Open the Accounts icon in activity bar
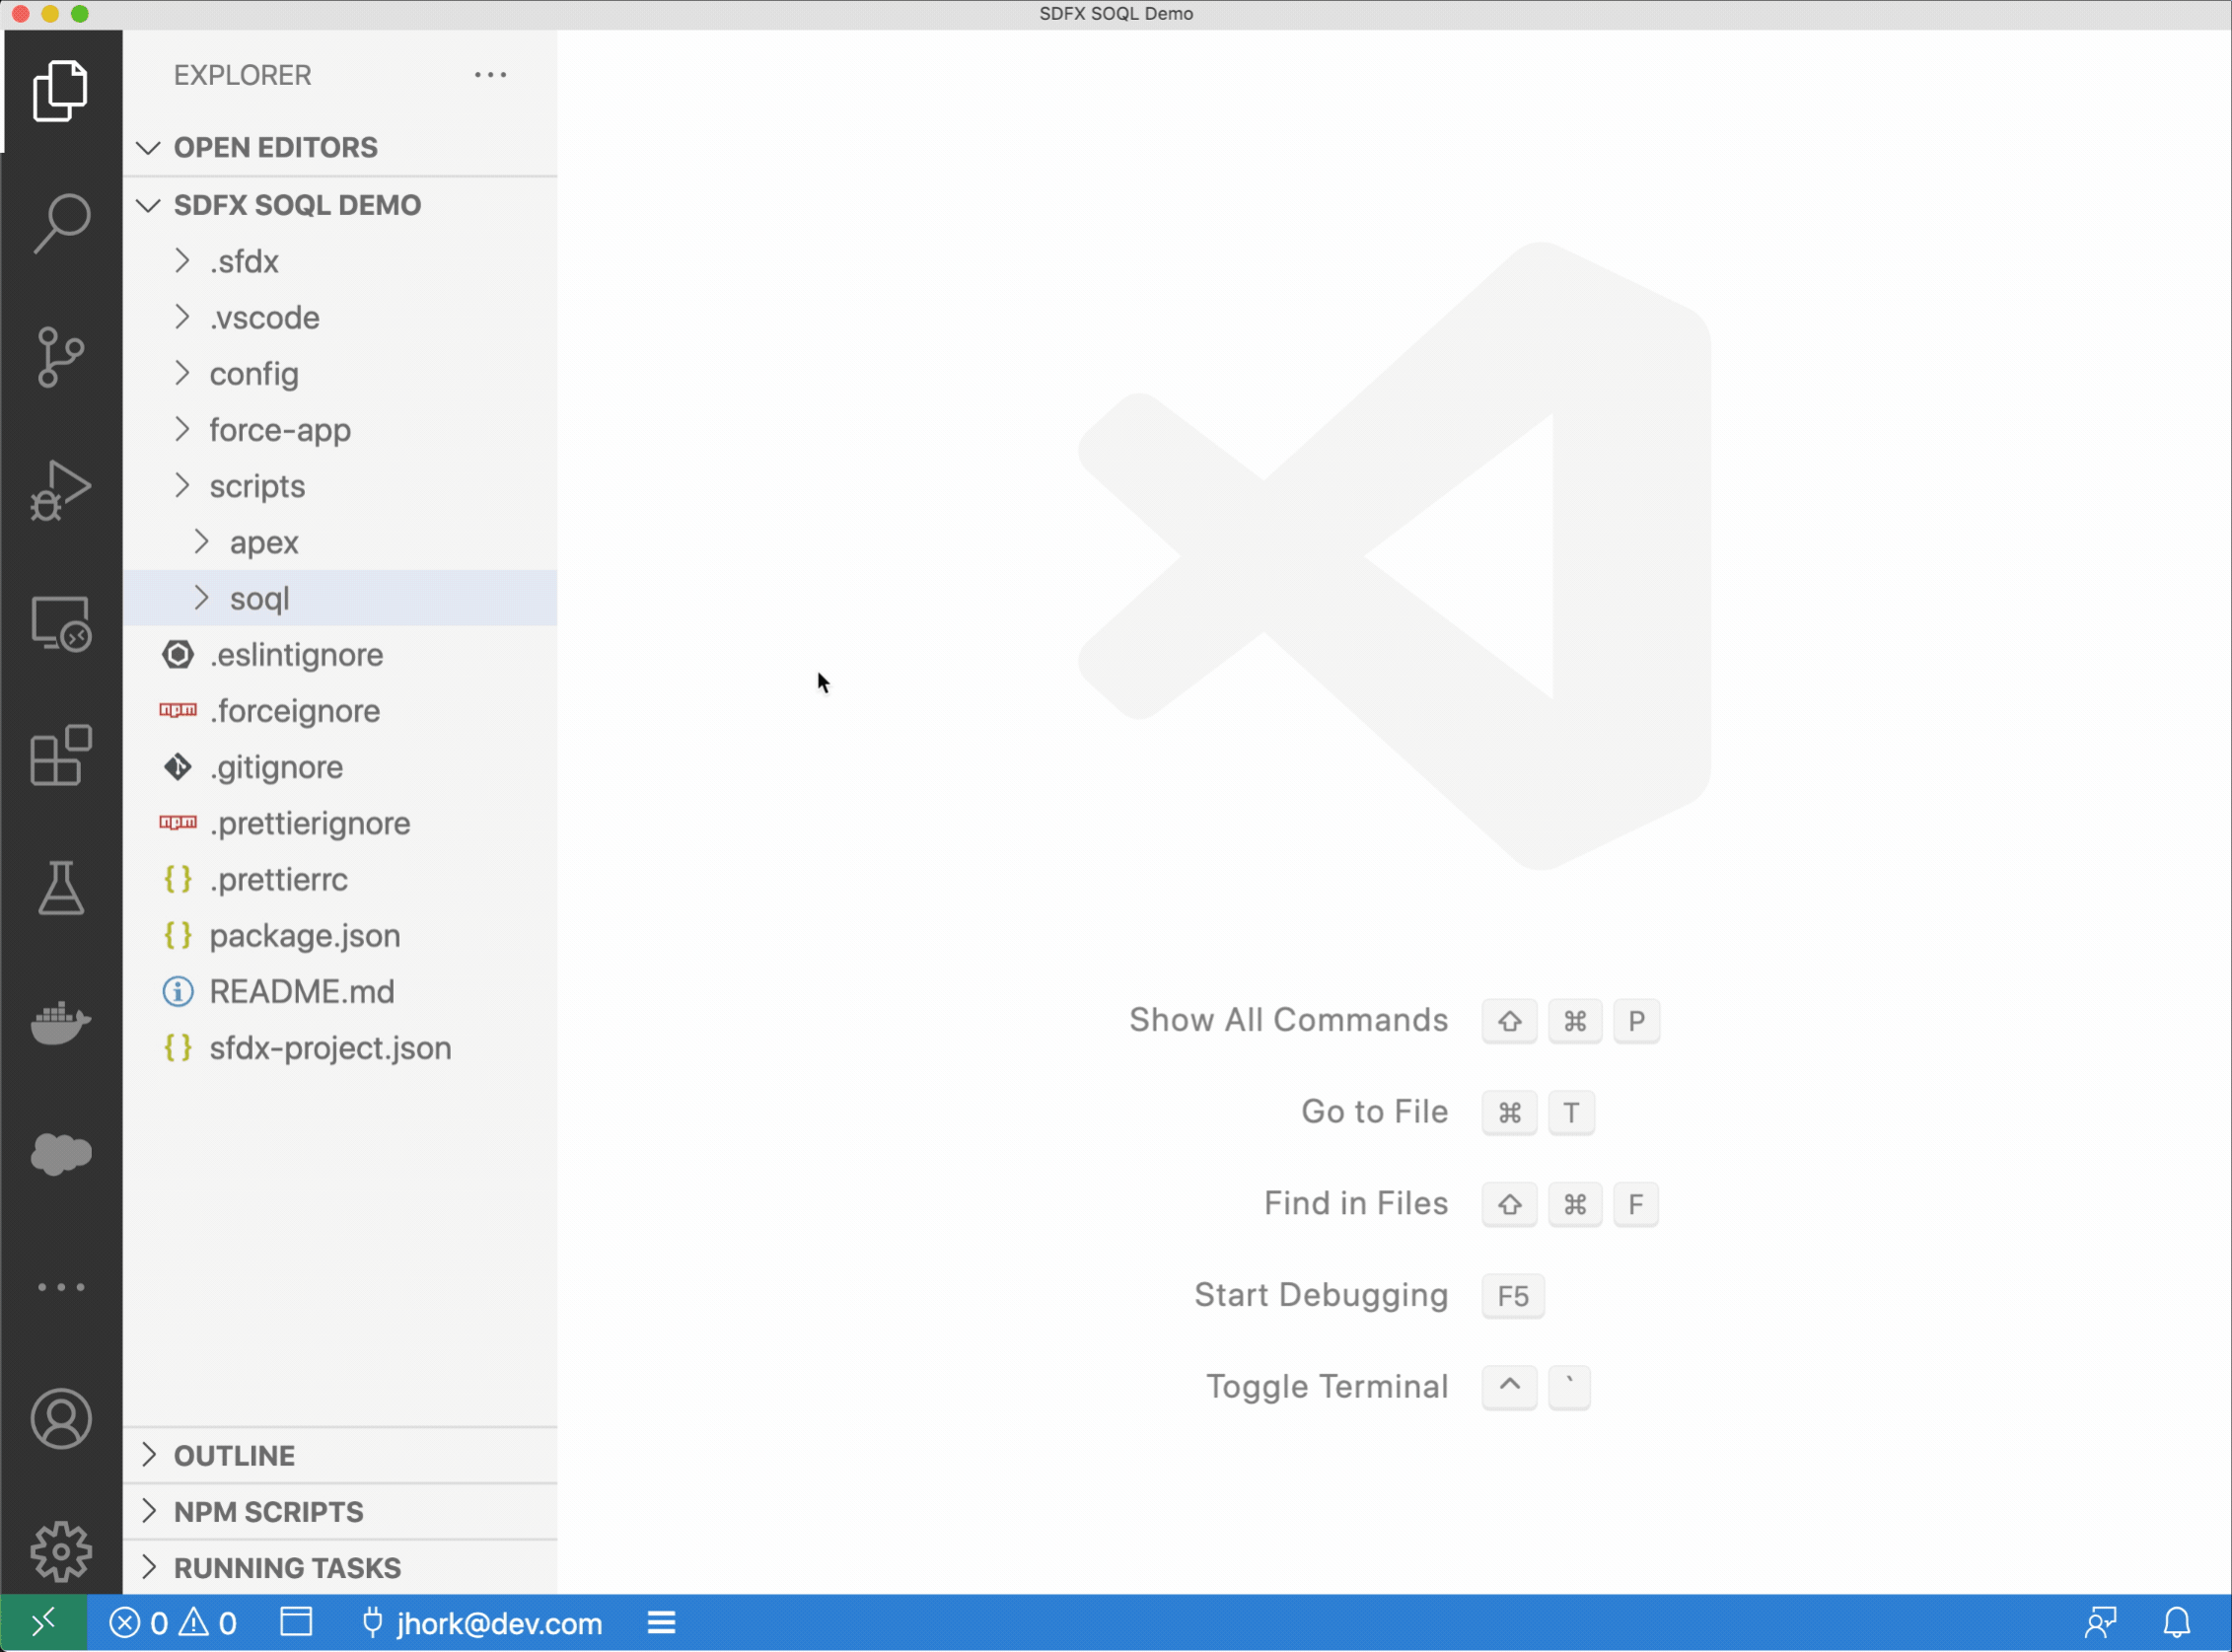The width and height of the screenshot is (2232, 1652). click(61, 1418)
